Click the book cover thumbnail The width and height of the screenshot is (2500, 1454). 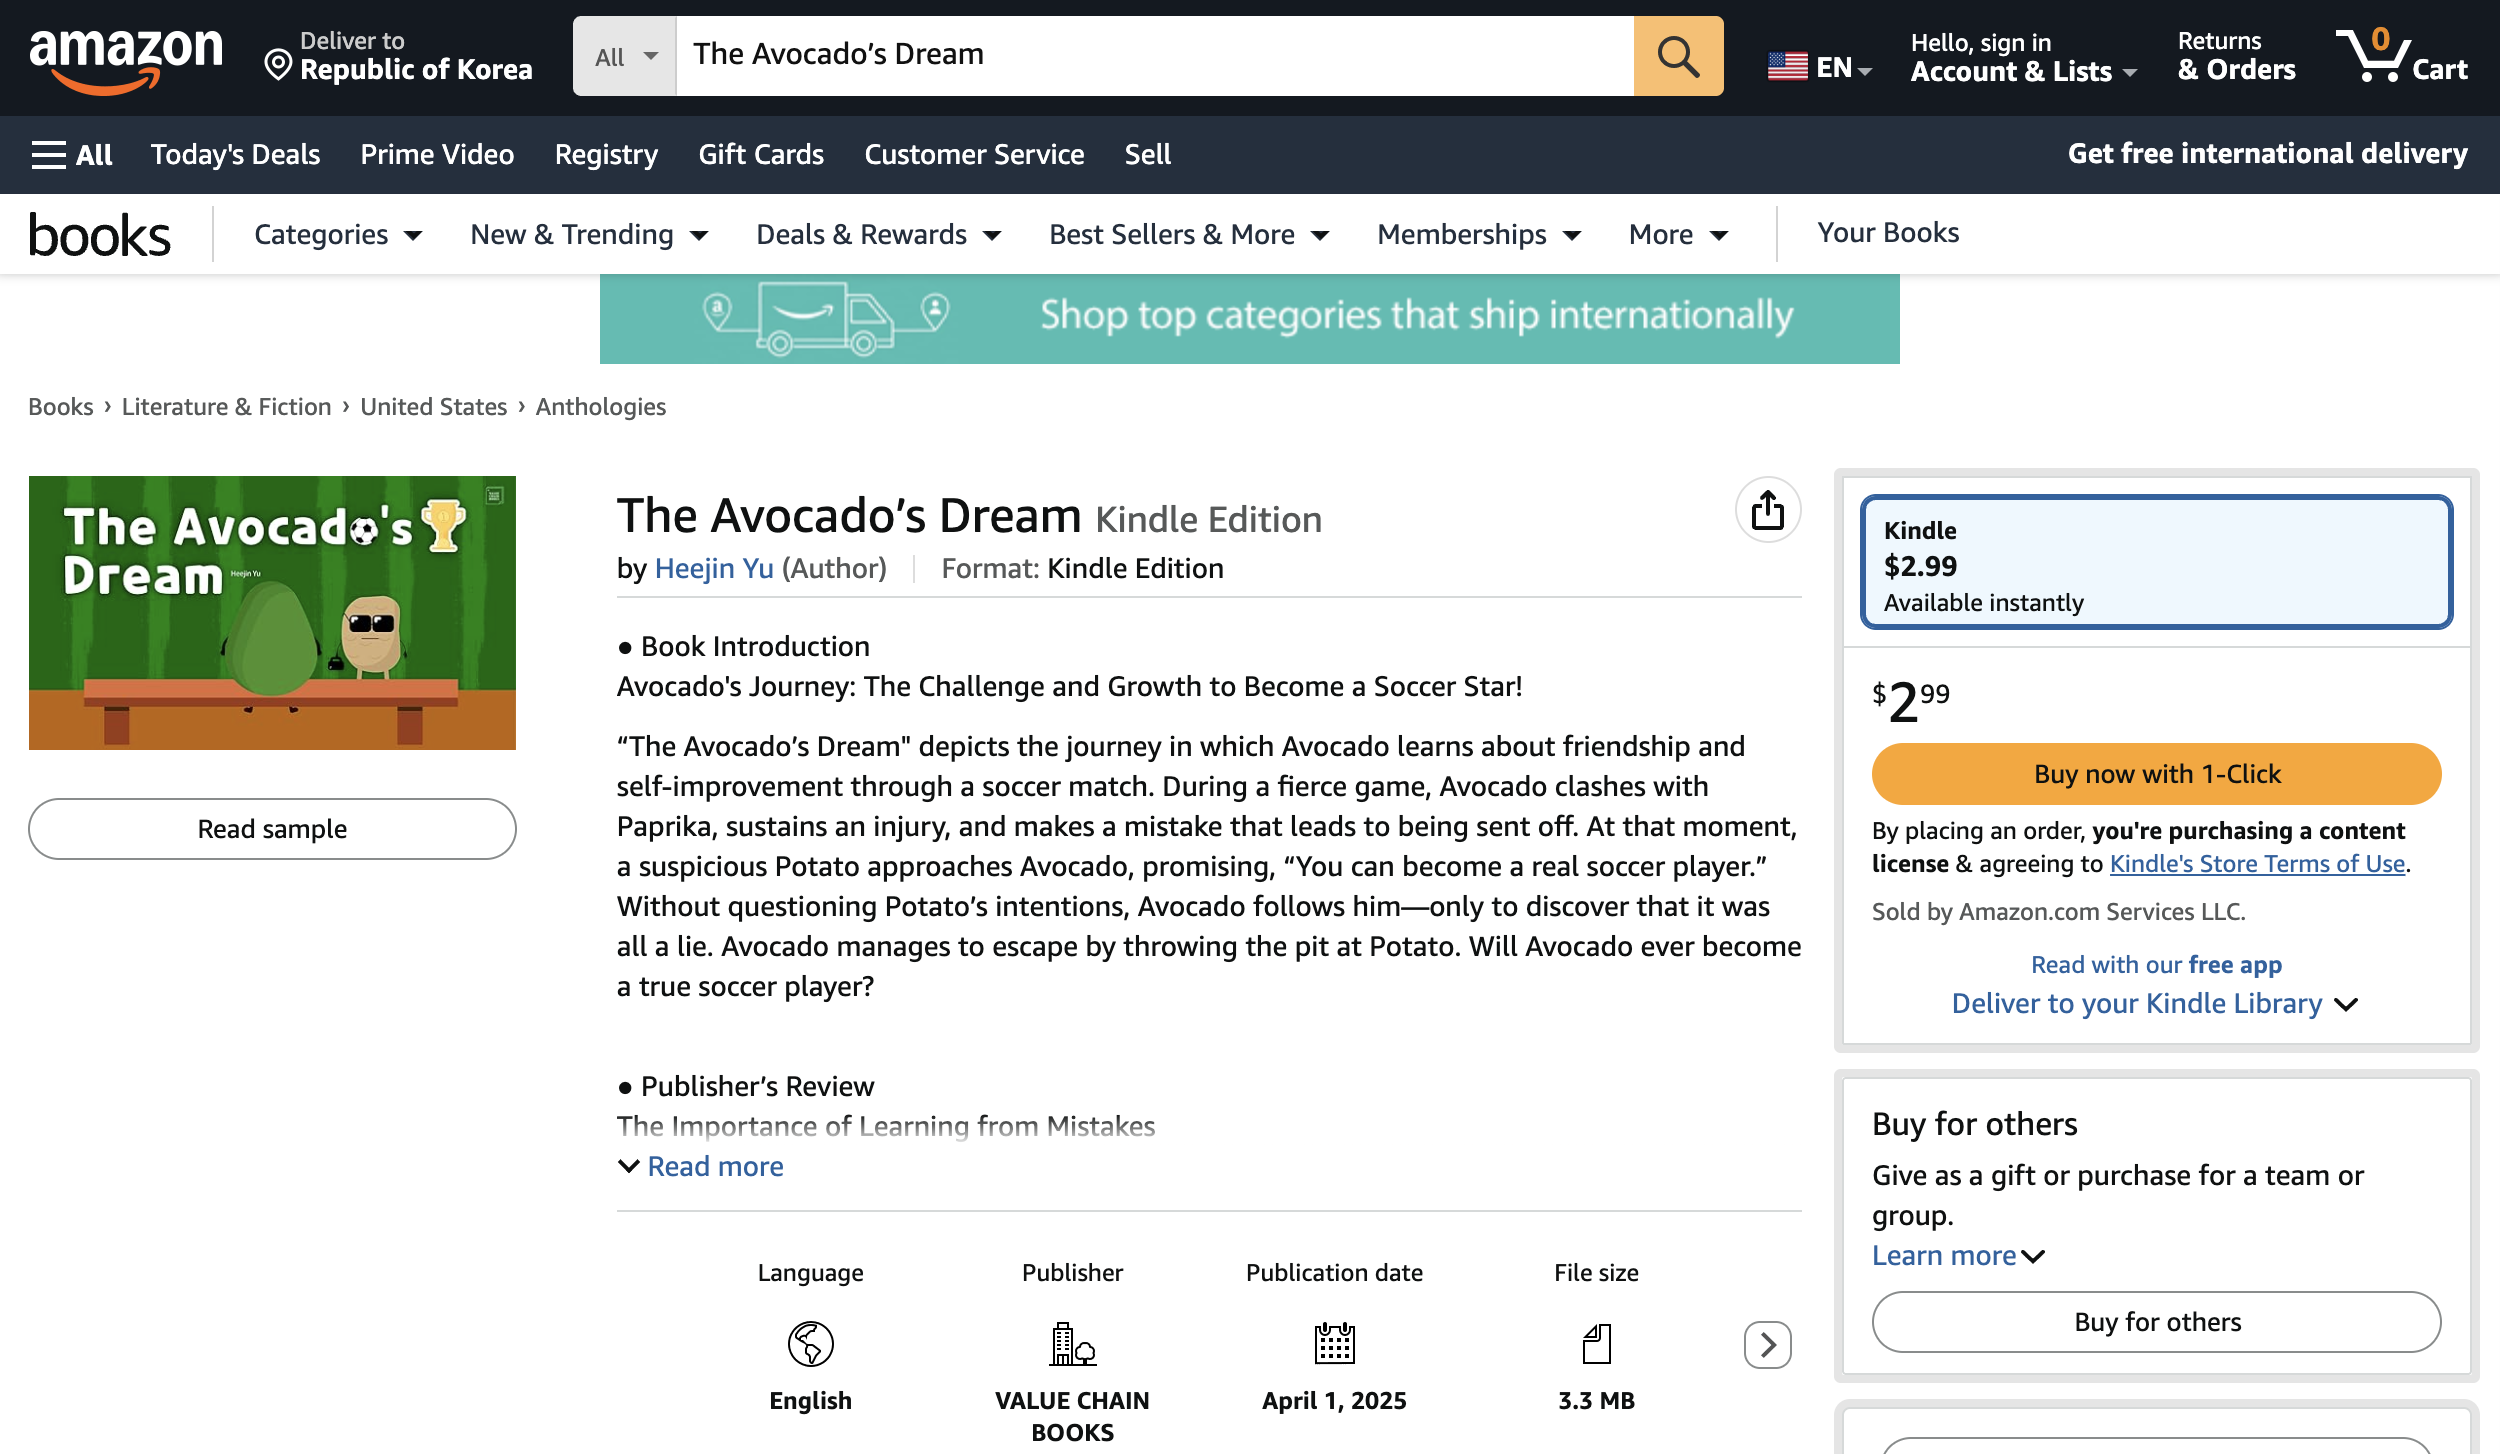coord(272,612)
